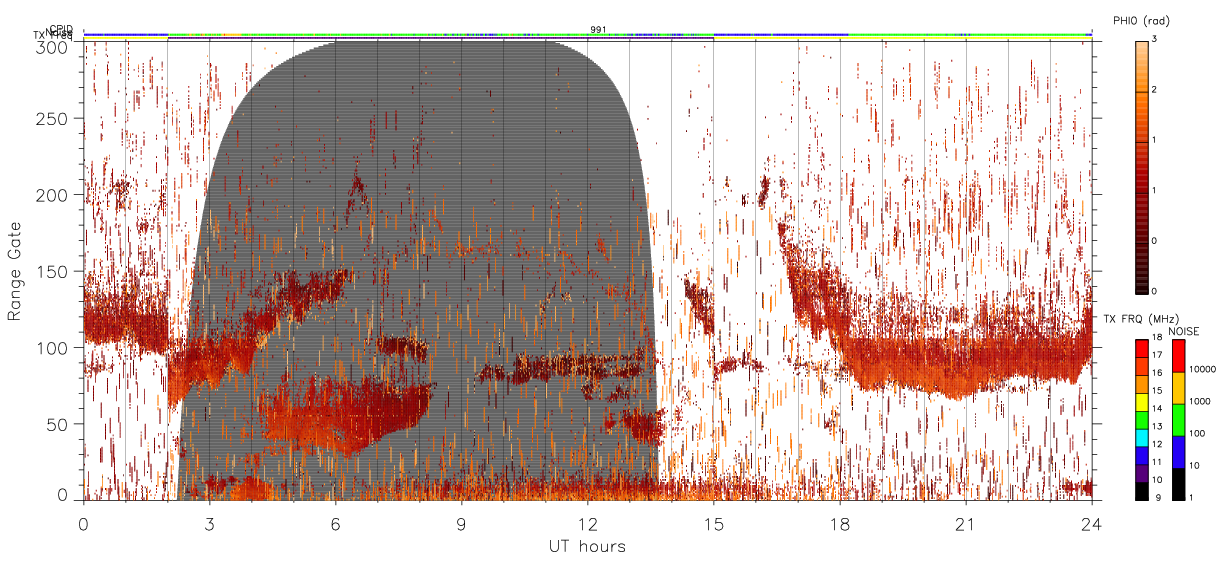The height and width of the screenshot is (567, 1228).
Task: Click the NOISE legend label 10000
Action: pyautogui.click(x=1204, y=369)
